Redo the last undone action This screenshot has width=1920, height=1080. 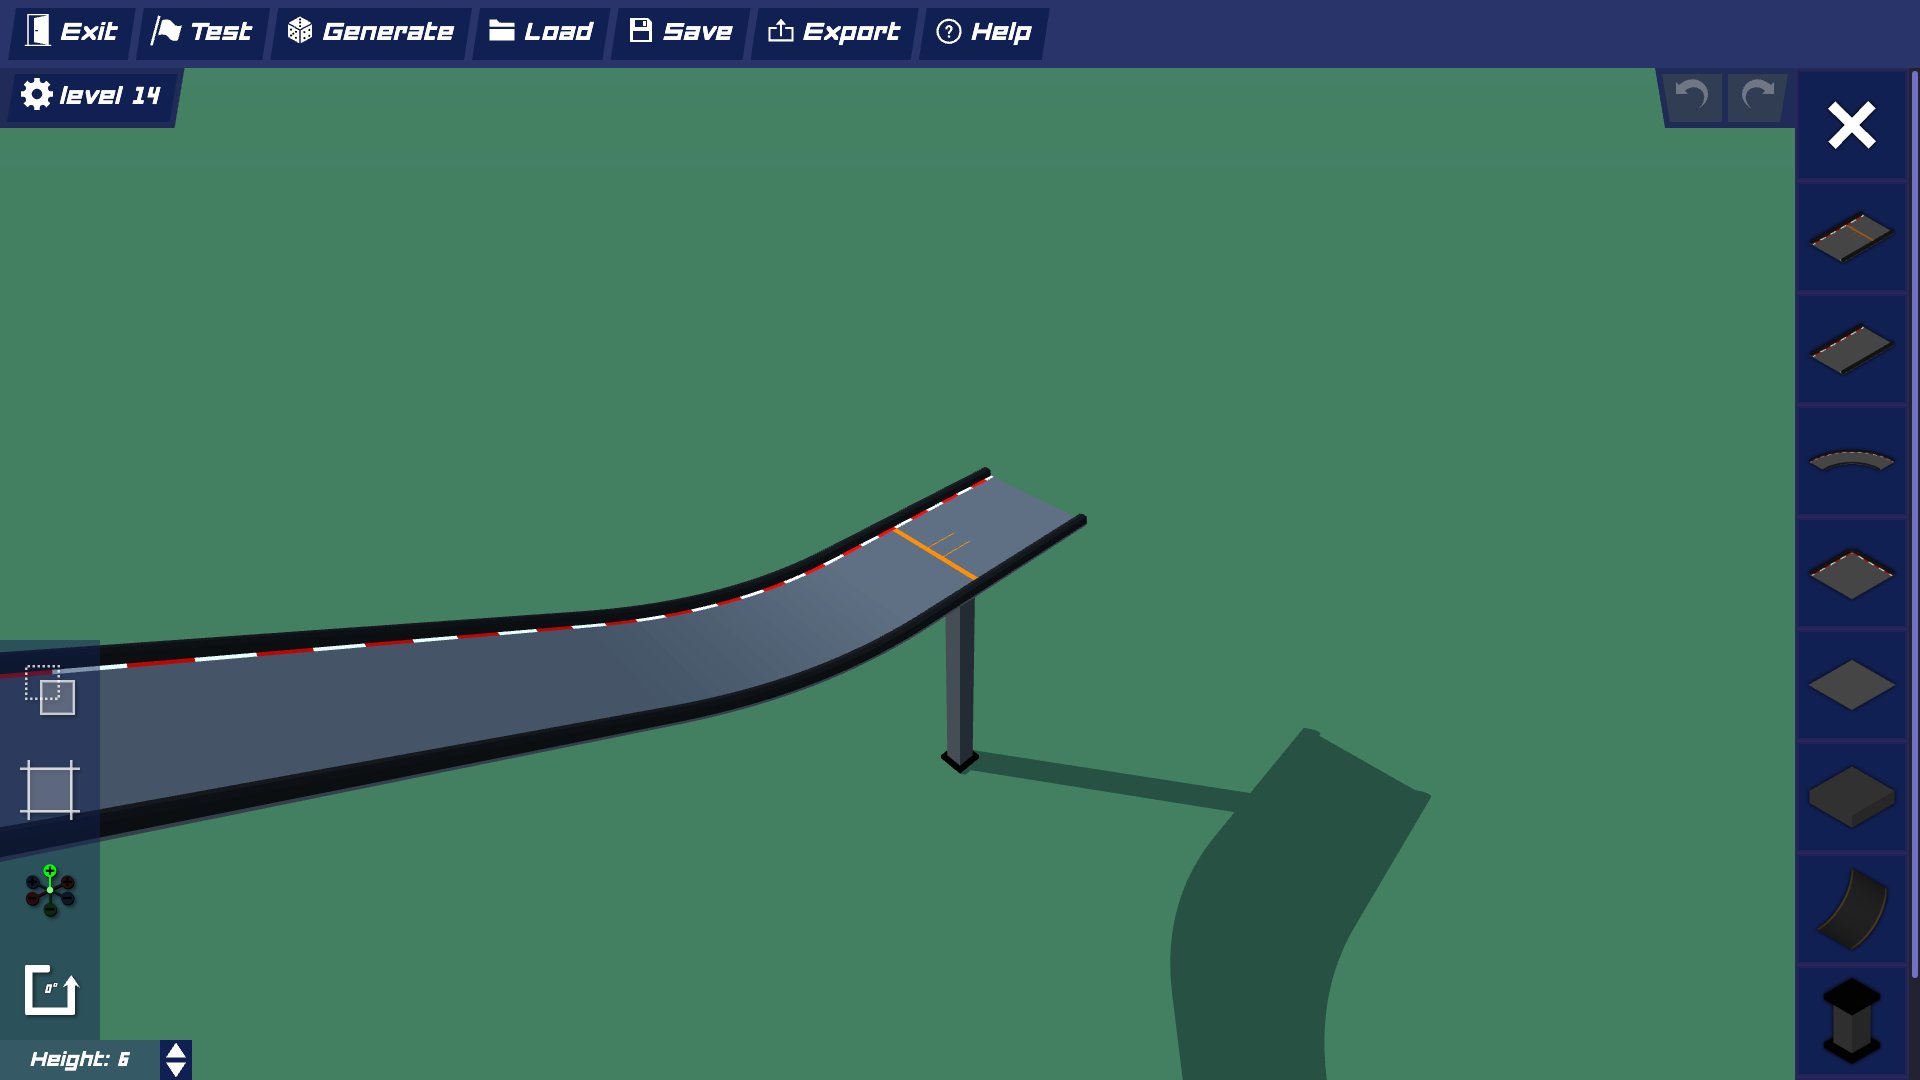coord(1755,96)
